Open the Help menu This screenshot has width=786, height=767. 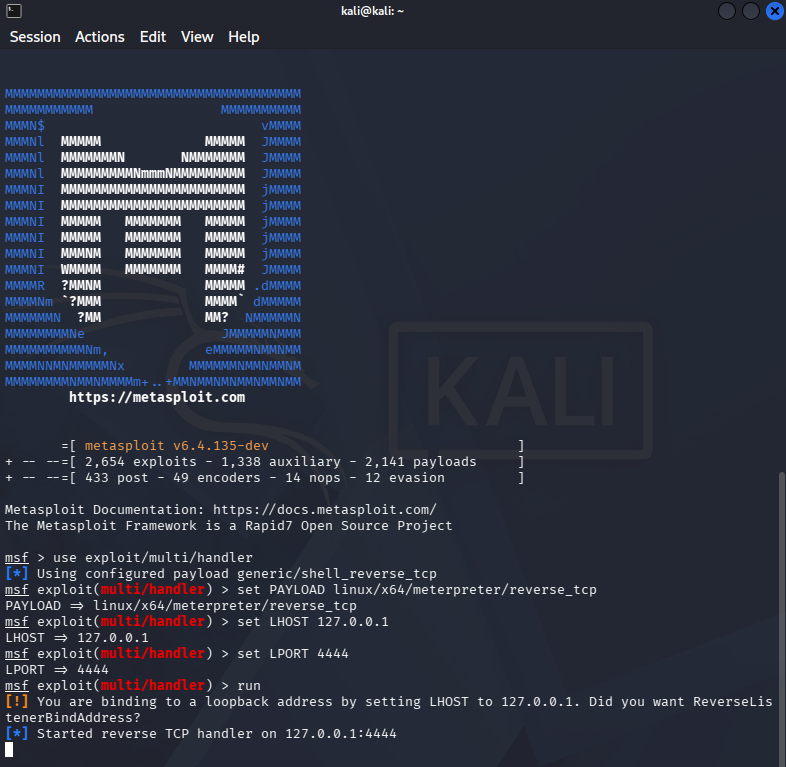click(x=244, y=37)
